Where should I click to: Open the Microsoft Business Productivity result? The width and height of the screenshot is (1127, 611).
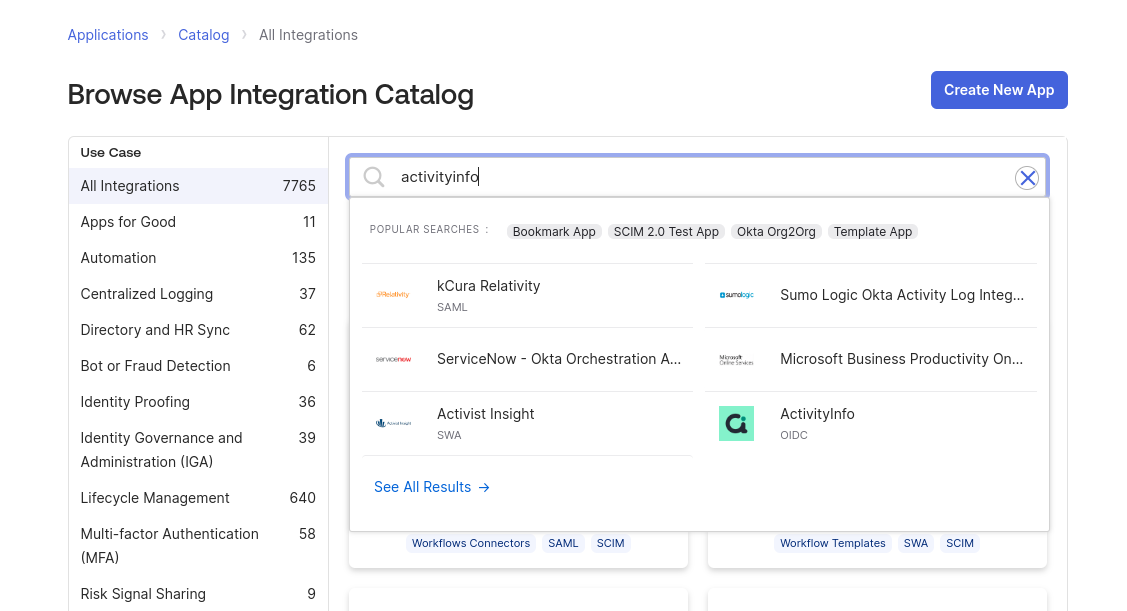(871, 359)
